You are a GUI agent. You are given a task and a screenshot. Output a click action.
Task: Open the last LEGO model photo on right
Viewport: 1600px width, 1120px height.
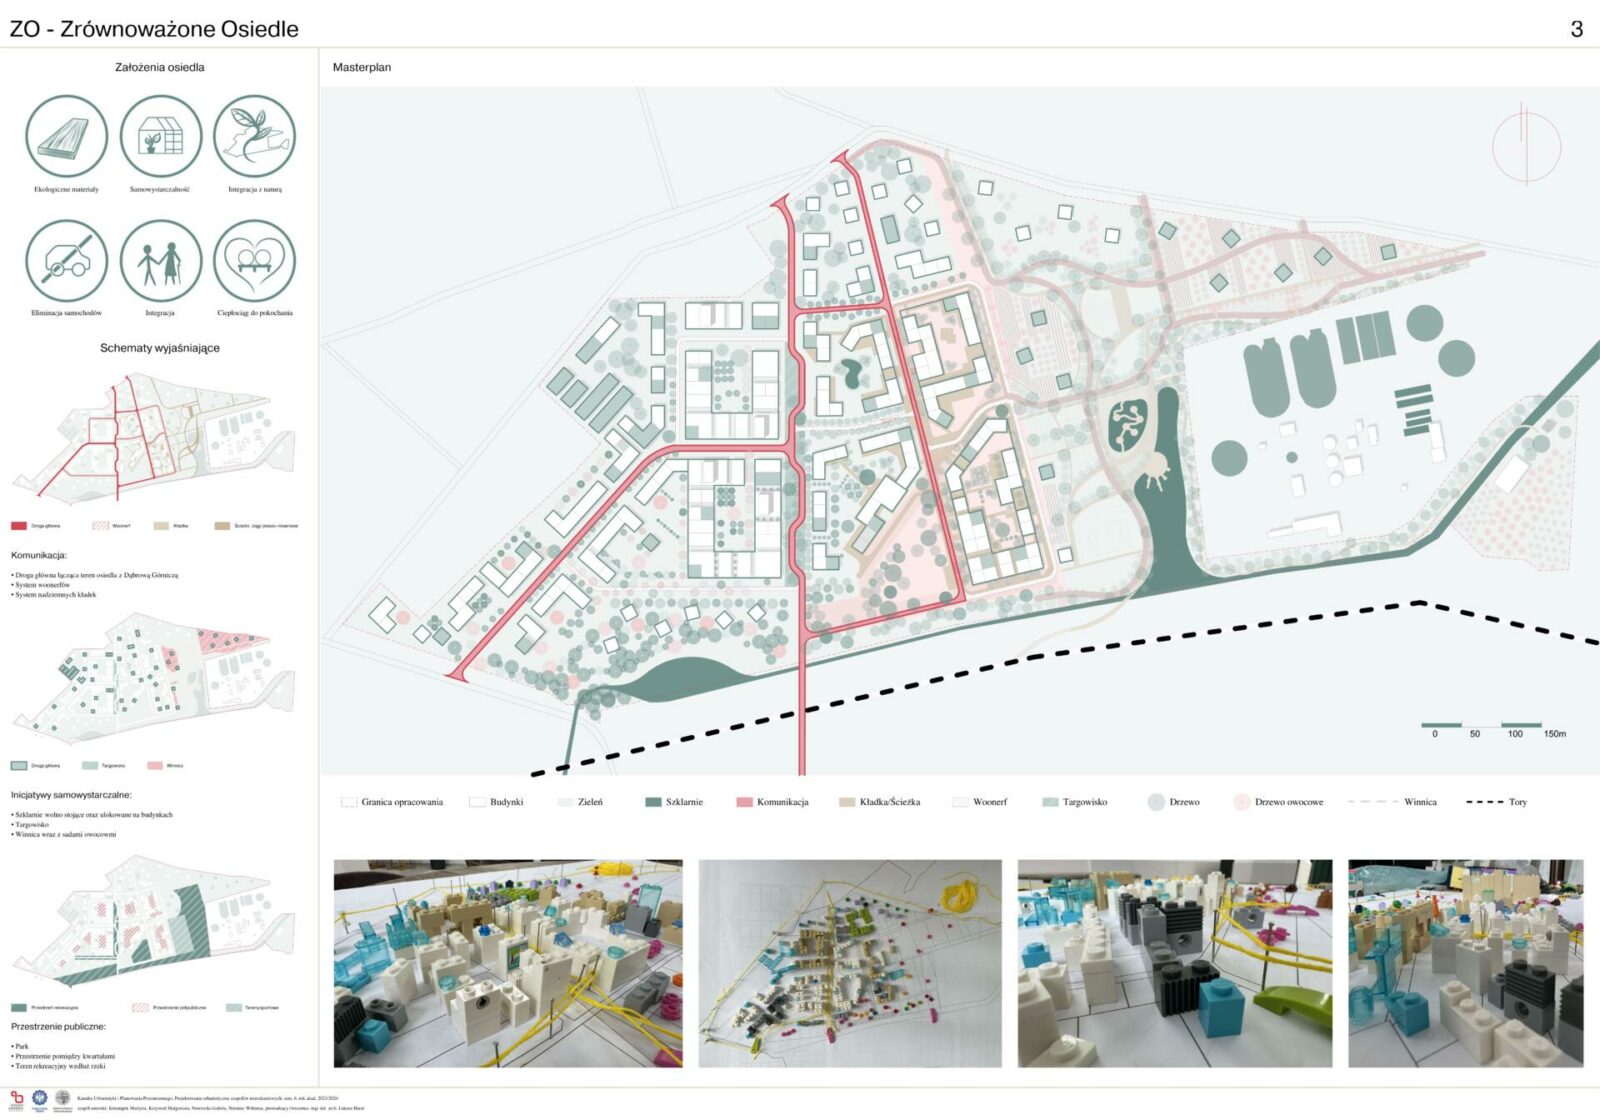tap(1465, 963)
